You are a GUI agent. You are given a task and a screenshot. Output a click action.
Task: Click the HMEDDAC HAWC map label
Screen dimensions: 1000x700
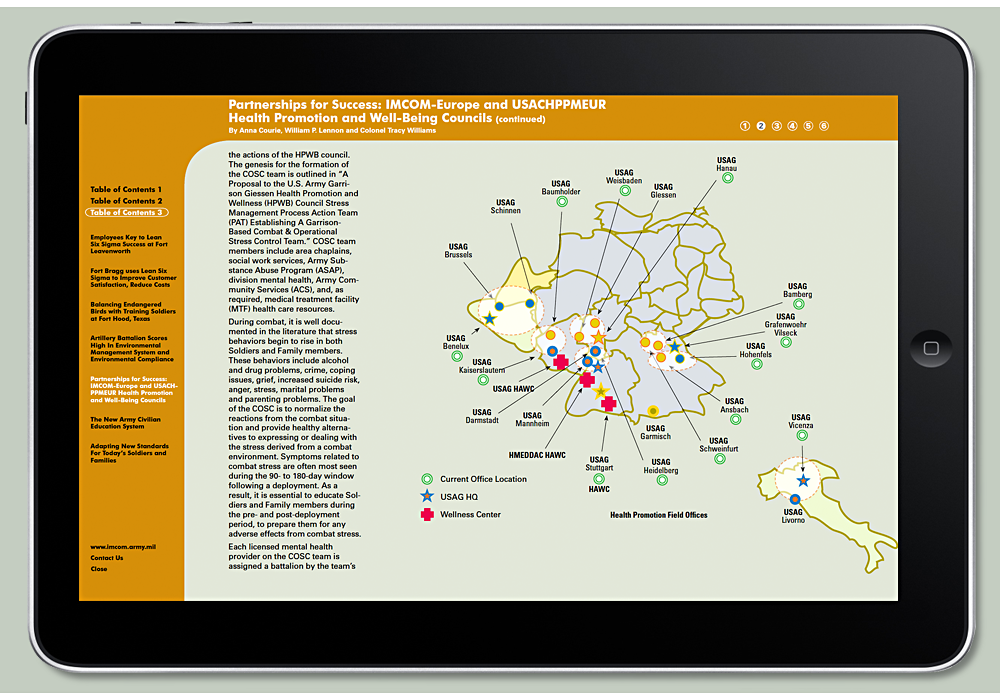click(x=537, y=455)
